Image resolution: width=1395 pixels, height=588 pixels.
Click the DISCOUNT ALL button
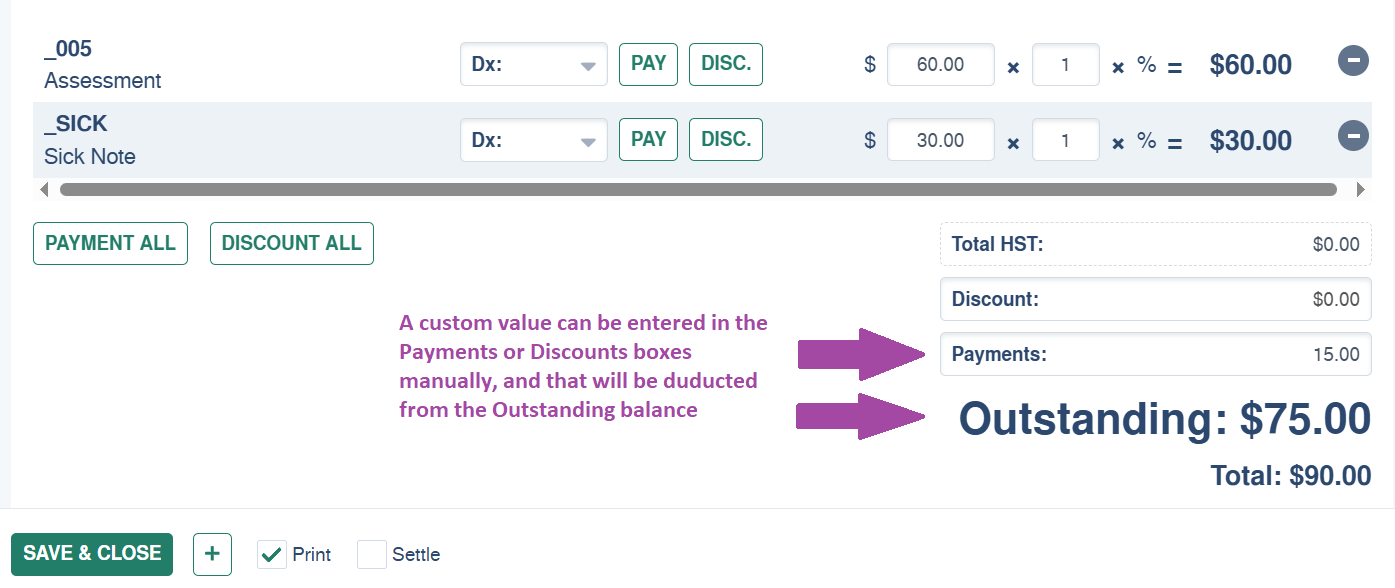click(x=292, y=243)
